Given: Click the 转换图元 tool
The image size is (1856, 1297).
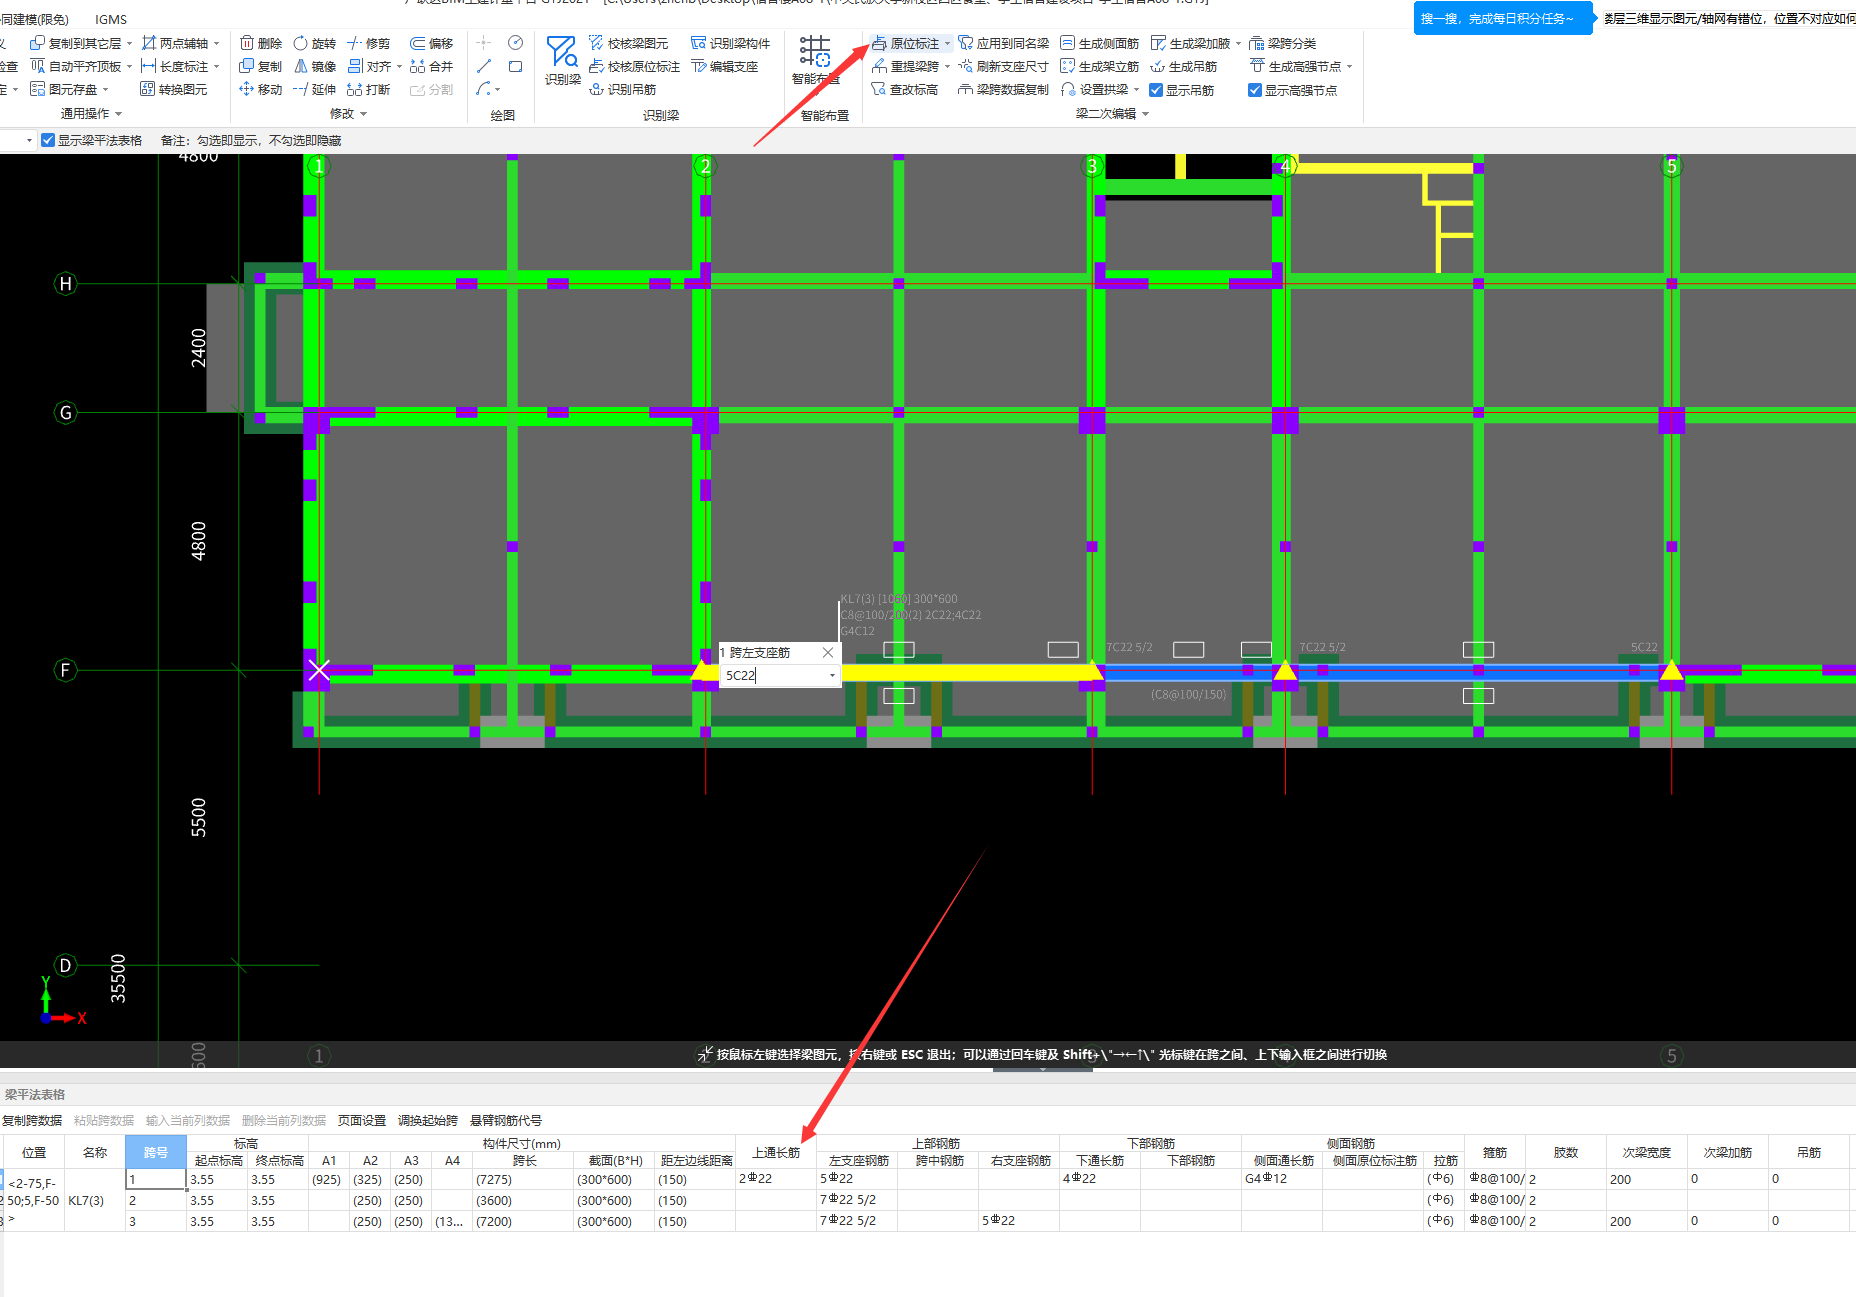Looking at the screenshot, I should tap(174, 89).
